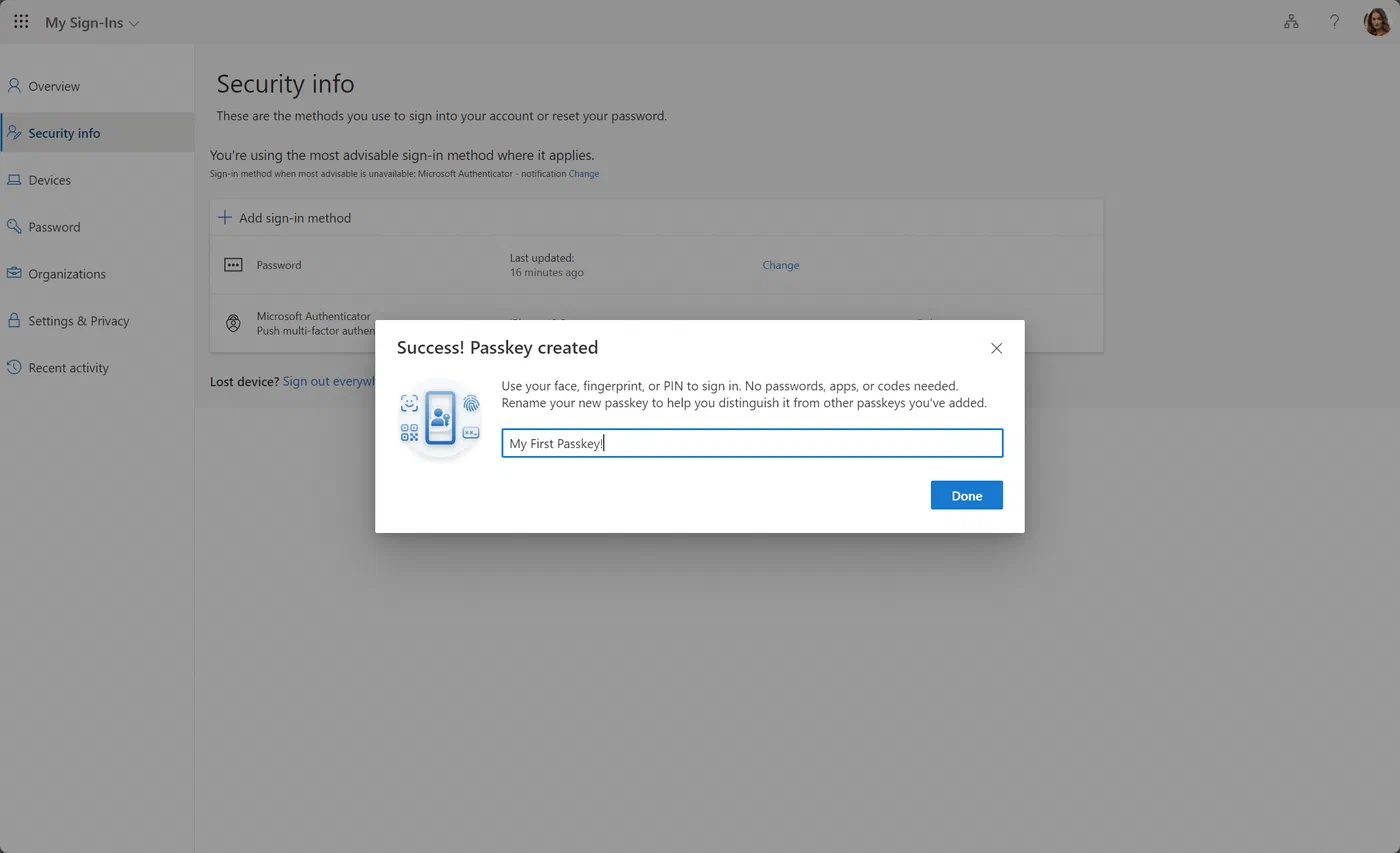Click the Devices laptop icon

click(x=14, y=180)
